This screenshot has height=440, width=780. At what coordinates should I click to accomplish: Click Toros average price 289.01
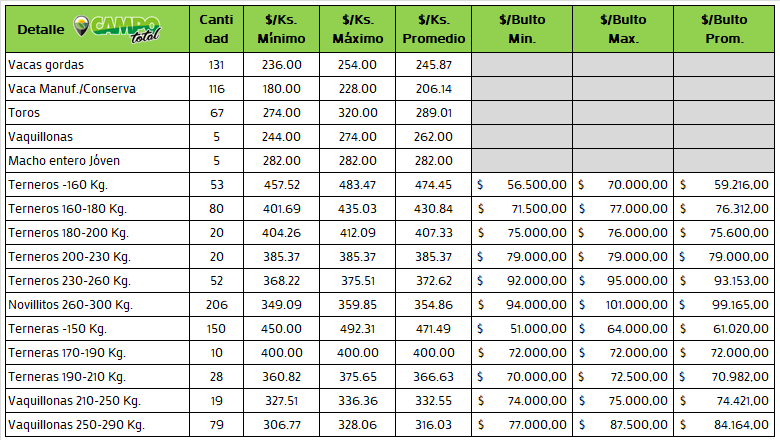[x=433, y=113]
